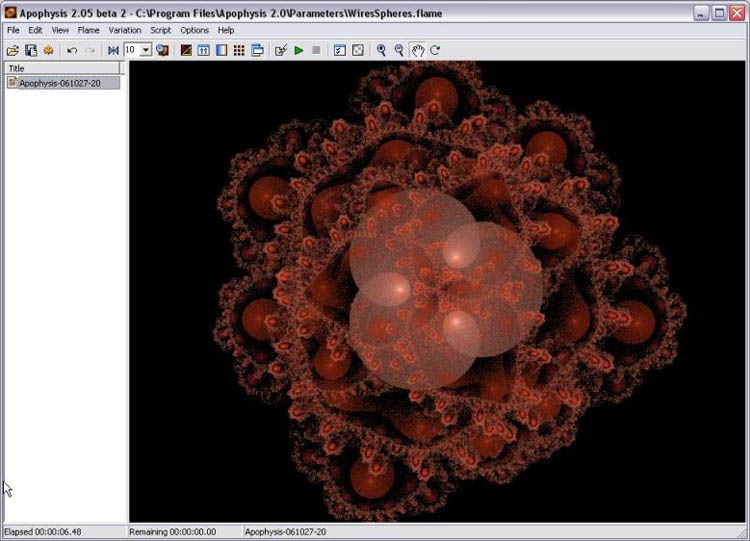Open the Flame menu
750x541 pixels.
coord(88,30)
